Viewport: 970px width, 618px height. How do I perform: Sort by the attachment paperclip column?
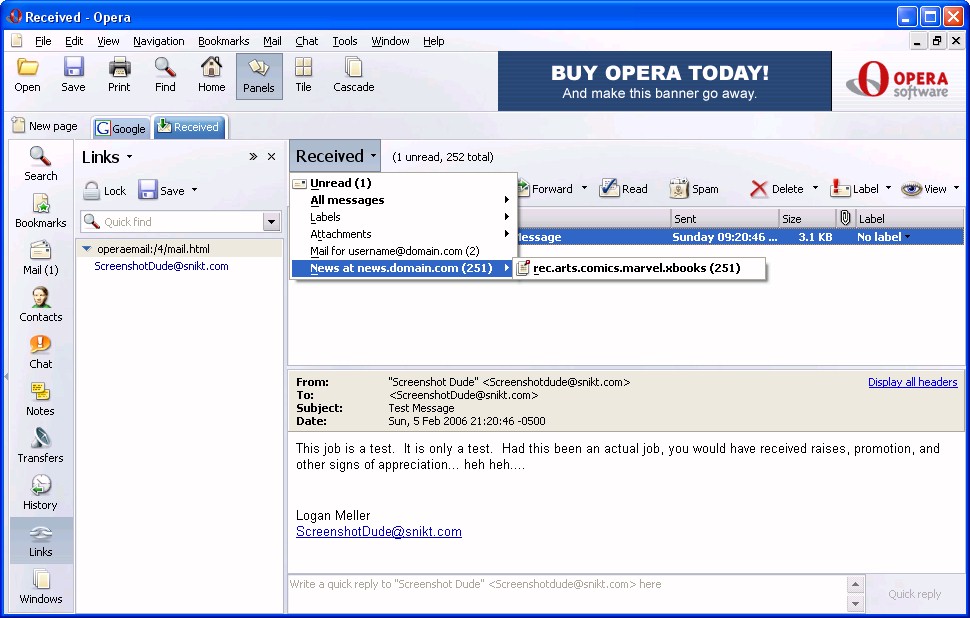845,218
